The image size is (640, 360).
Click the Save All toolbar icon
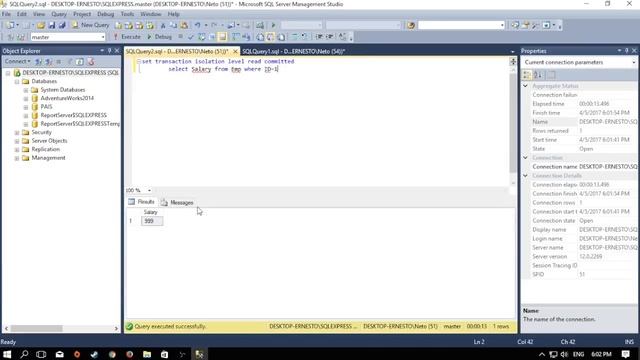click(x=62, y=25)
